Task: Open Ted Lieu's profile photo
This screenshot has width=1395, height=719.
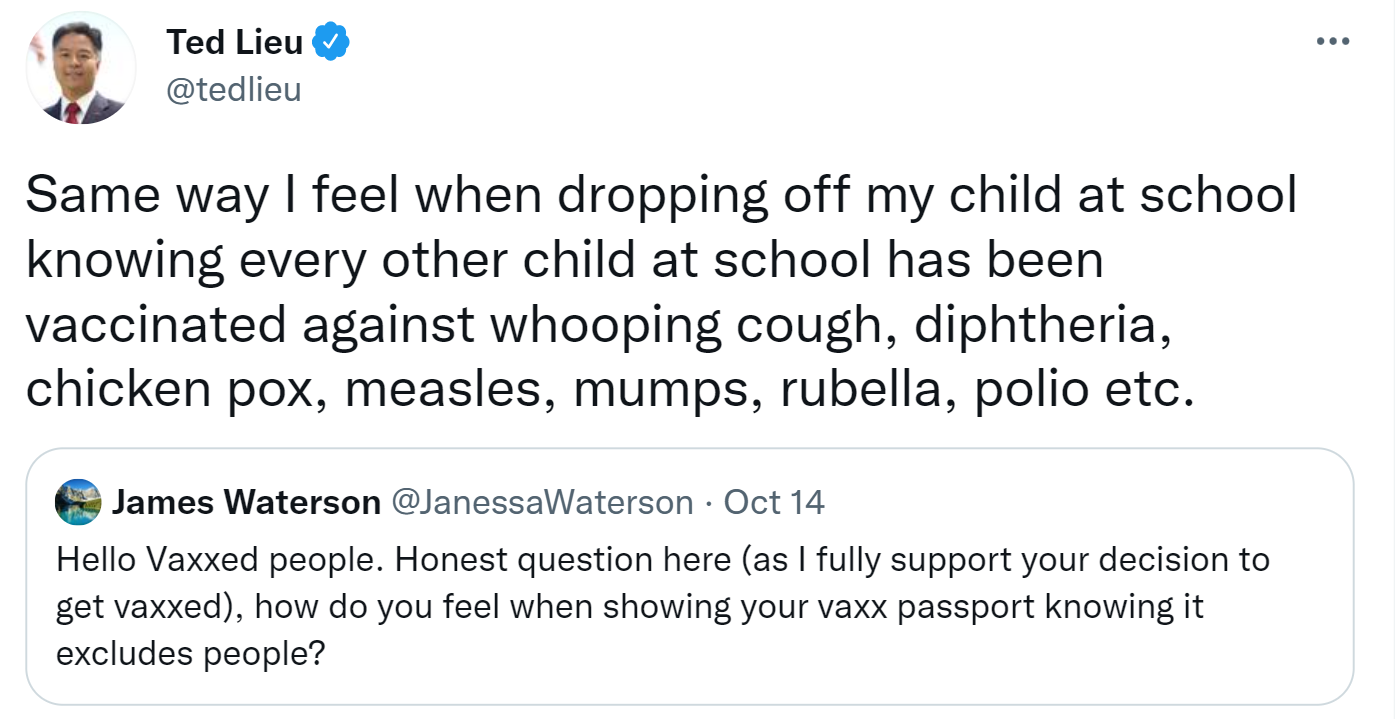Action: pyautogui.click(x=81, y=67)
